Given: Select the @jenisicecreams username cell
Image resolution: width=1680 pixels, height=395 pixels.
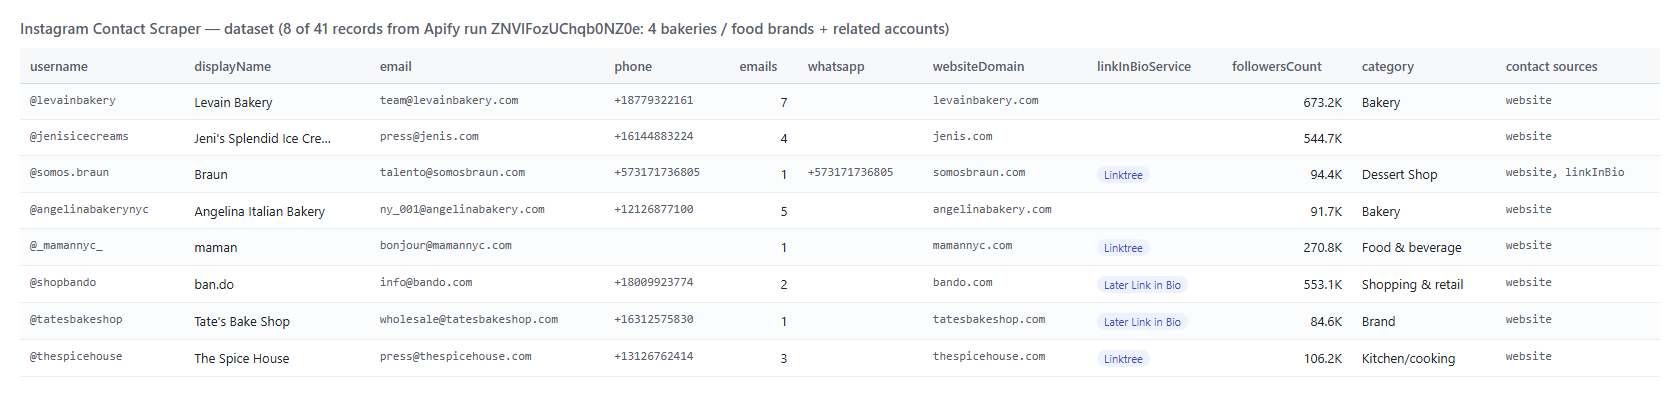Looking at the screenshot, I should [x=79, y=137].
